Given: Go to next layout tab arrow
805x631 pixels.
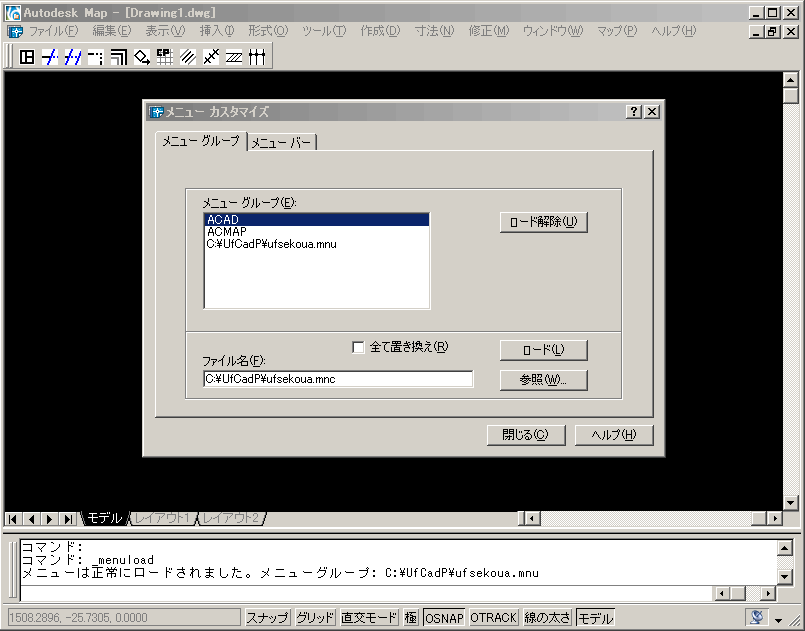Looking at the screenshot, I should (49, 519).
